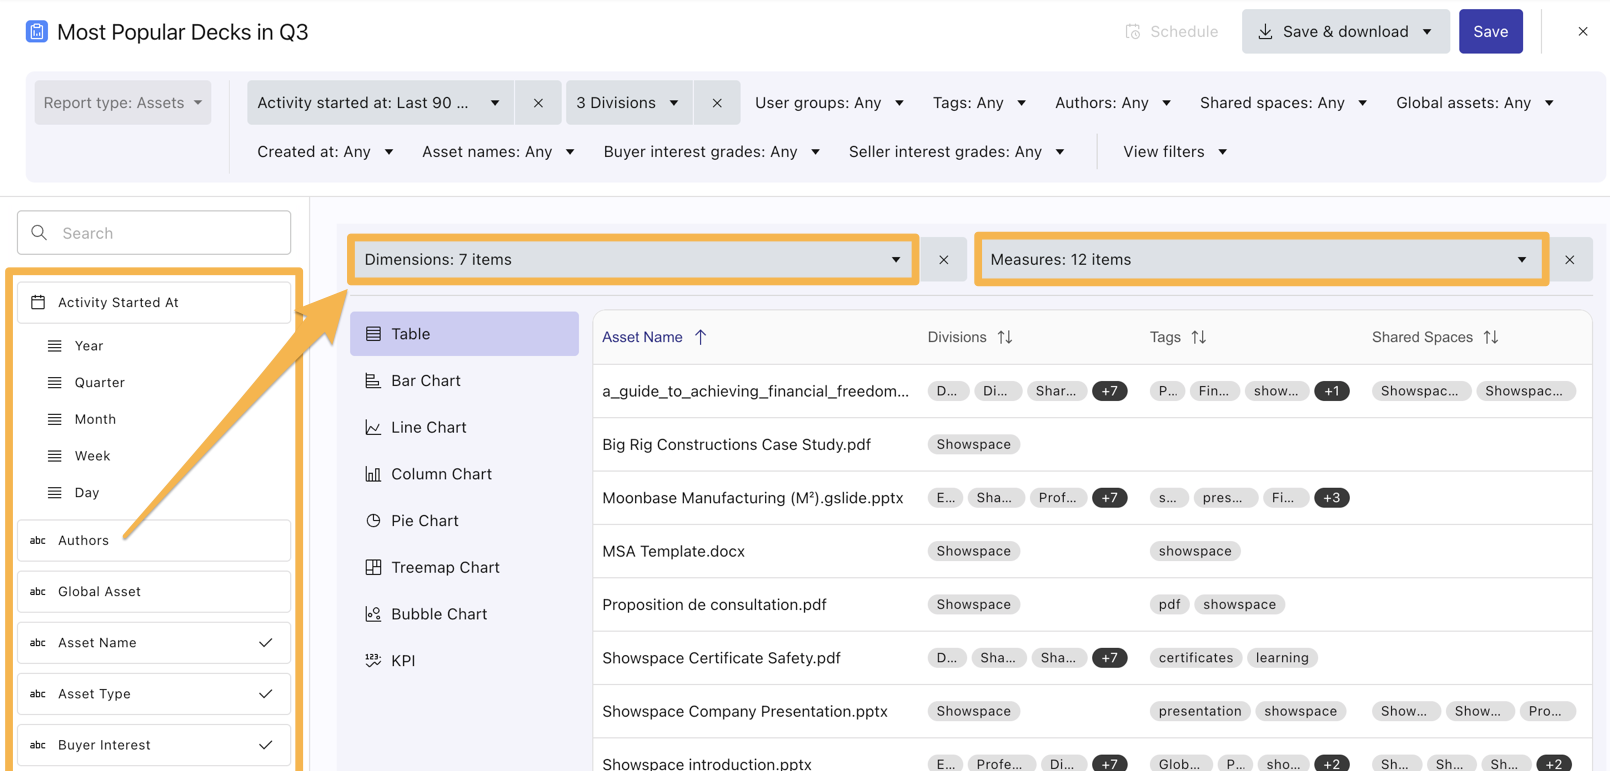Open the Dimensions: 7 items dropdown
This screenshot has height=771, width=1610.
[x=632, y=260]
